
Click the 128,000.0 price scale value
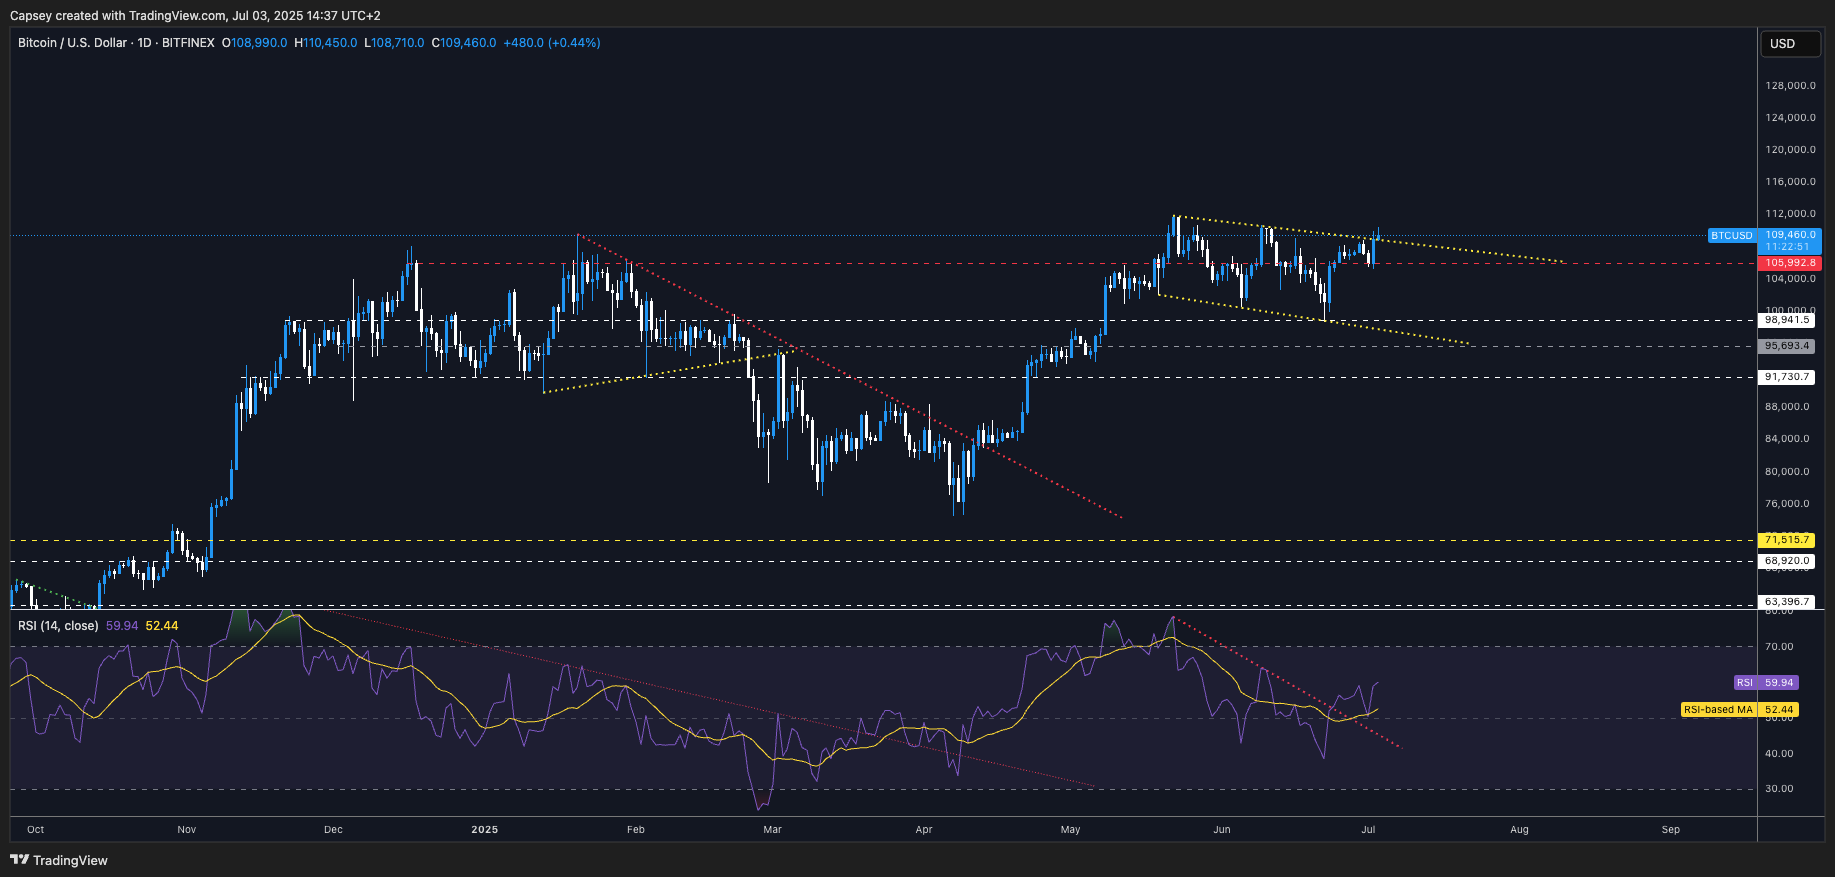coord(1790,86)
